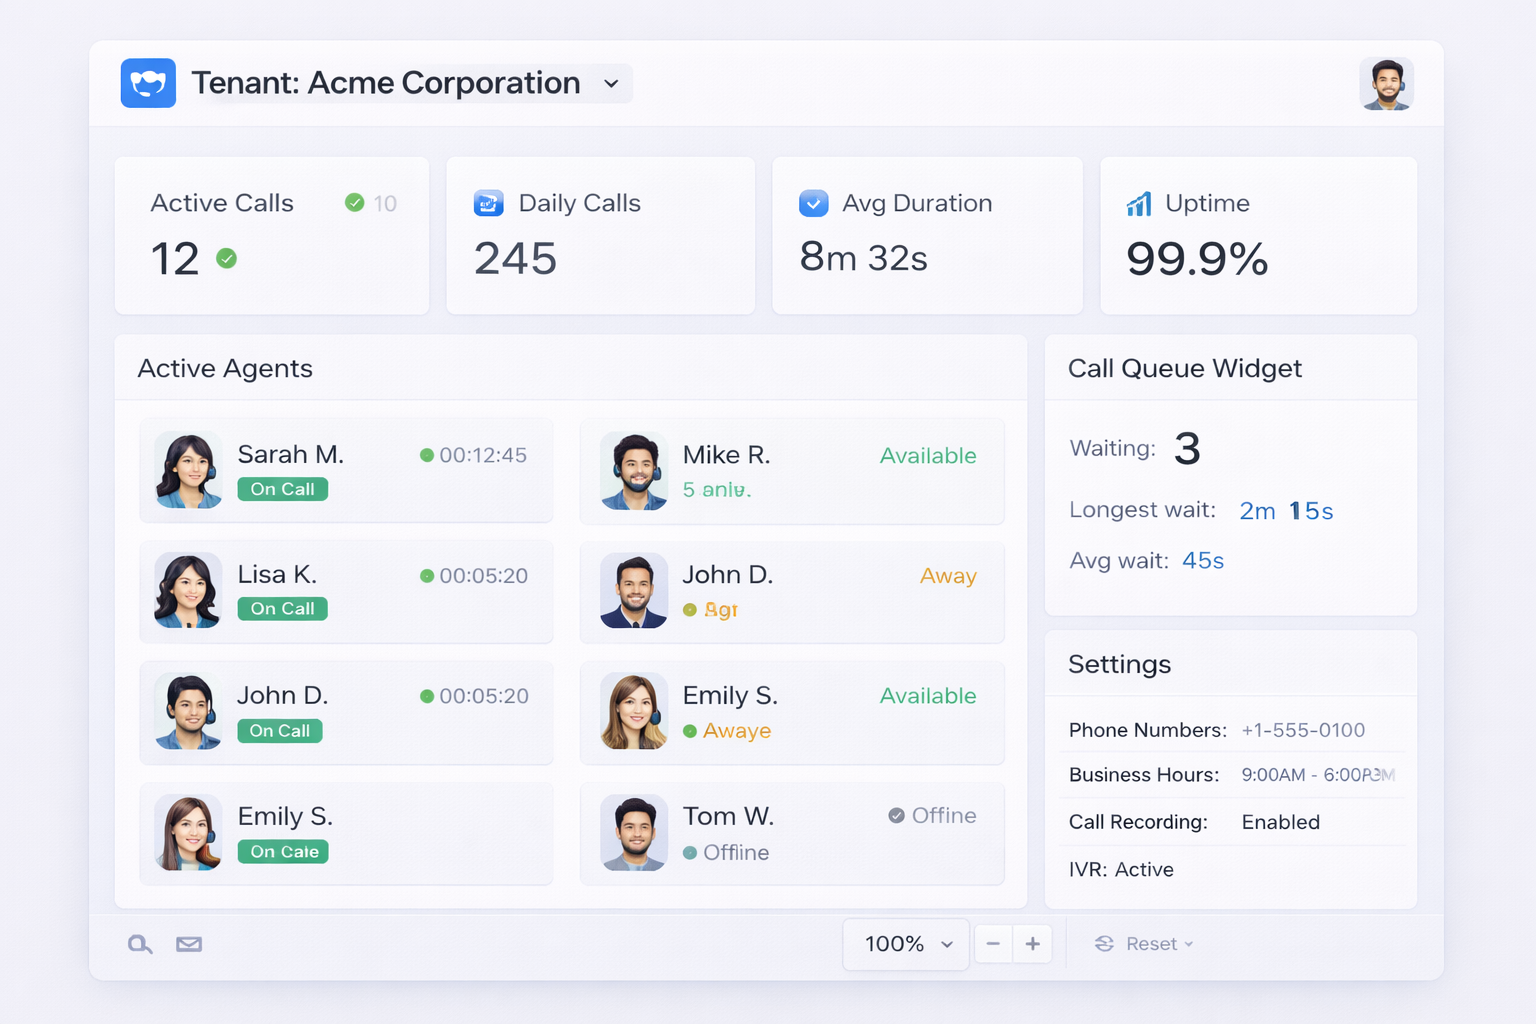Open the email icon in bottom toolbar

[189, 943]
